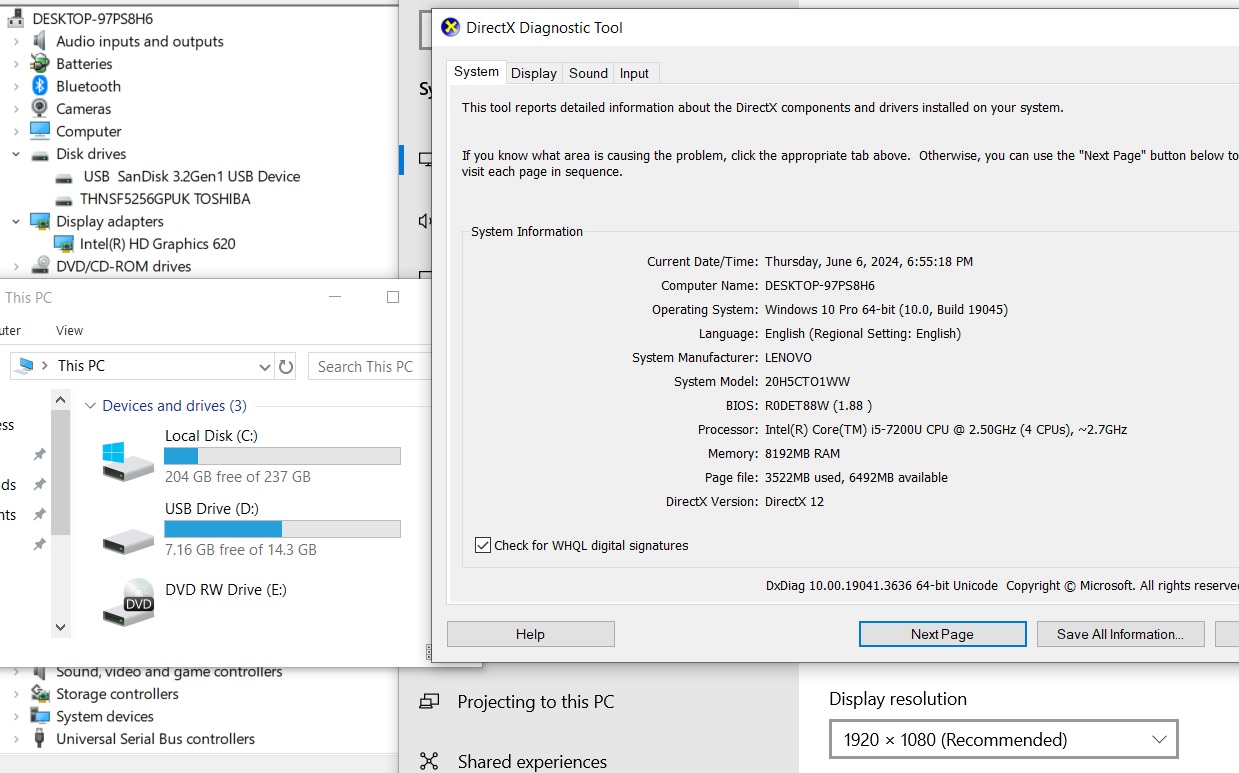
Task: Switch to the Sound tab in DxDiag
Action: [588, 73]
